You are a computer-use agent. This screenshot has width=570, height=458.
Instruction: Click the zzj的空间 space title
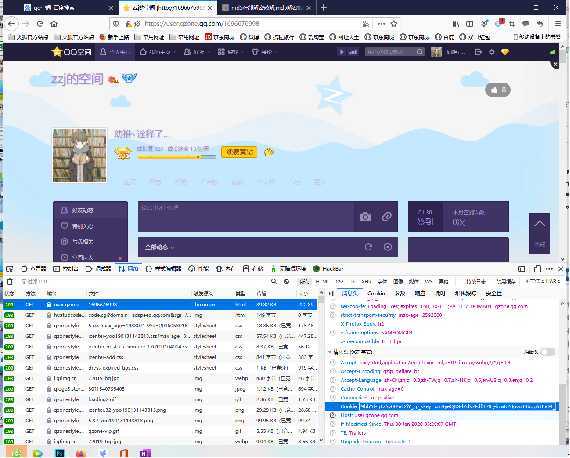click(77, 79)
